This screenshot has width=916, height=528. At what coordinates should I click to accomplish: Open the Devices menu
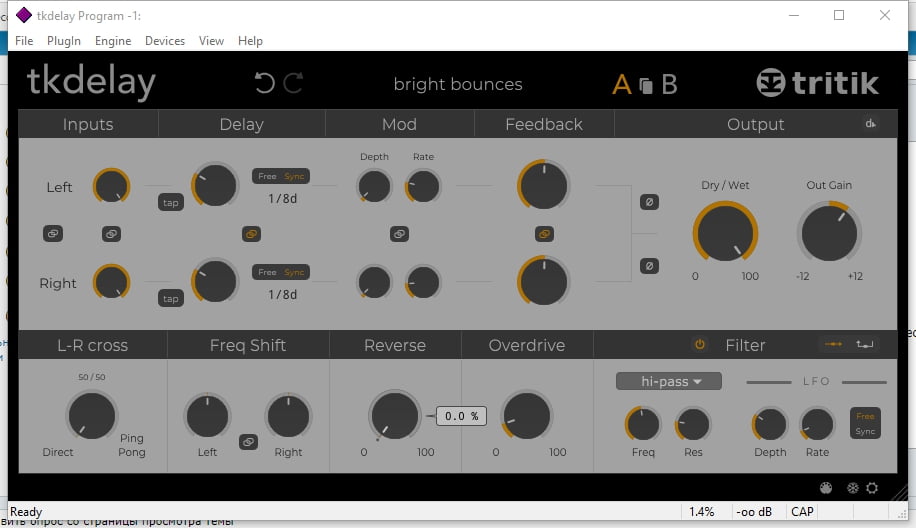point(165,41)
